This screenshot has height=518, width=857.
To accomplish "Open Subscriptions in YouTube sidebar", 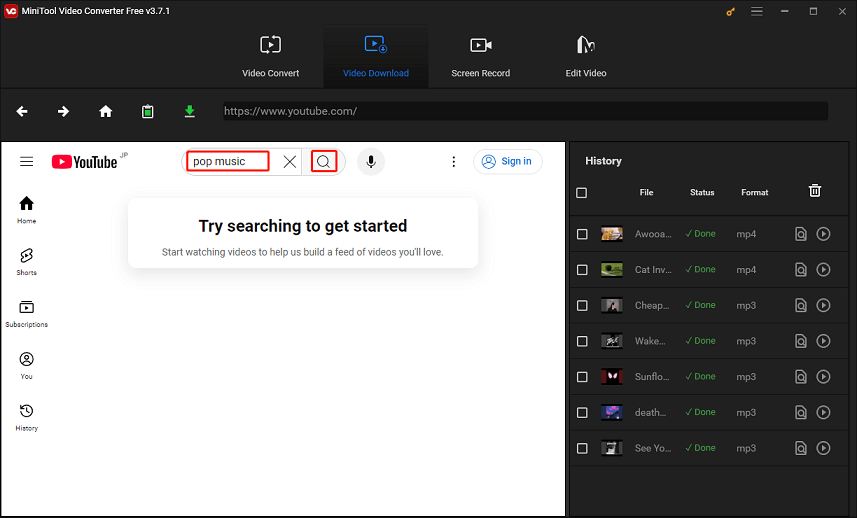I will pos(27,314).
